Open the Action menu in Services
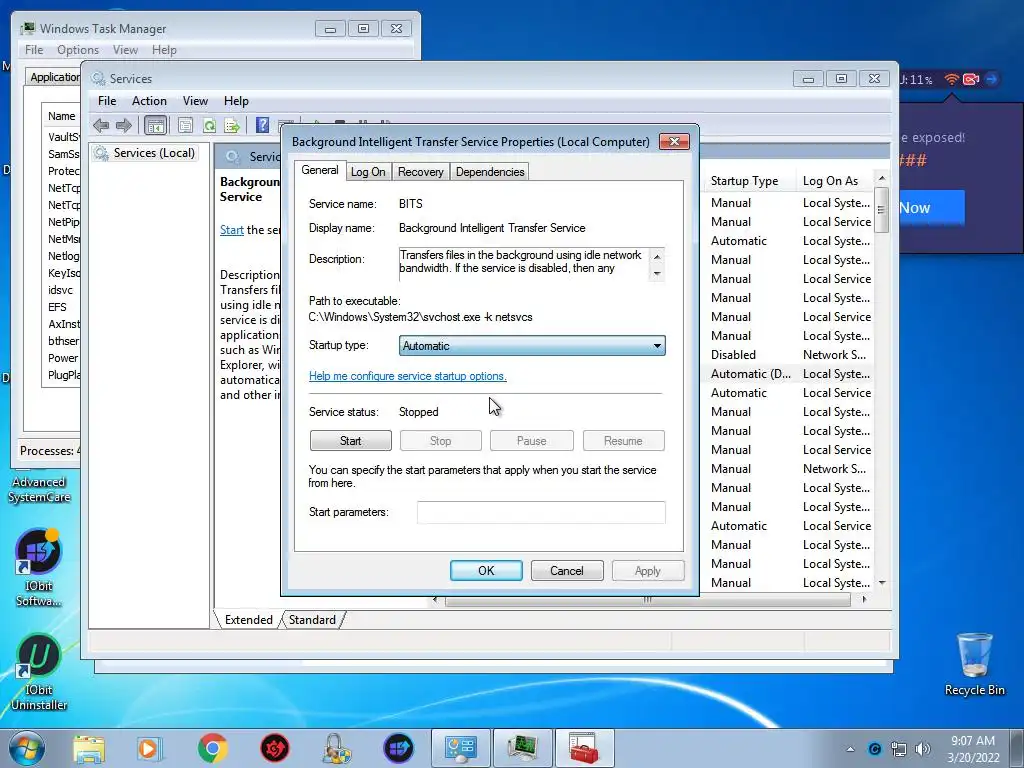Viewport: 1024px width, 768px height. click(x=149, y=101)
